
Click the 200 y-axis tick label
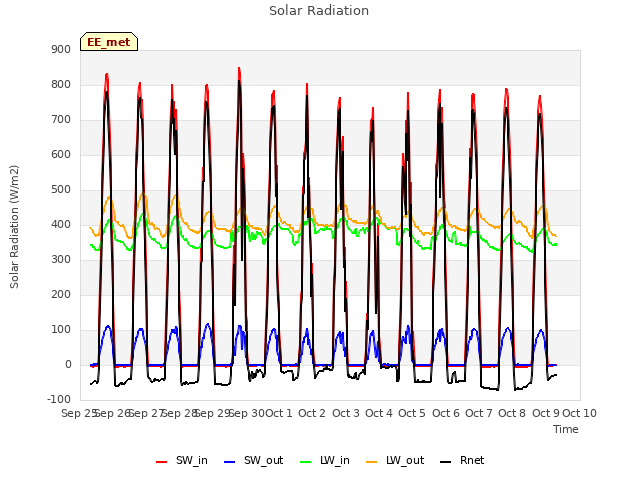(x=61, y=294)
